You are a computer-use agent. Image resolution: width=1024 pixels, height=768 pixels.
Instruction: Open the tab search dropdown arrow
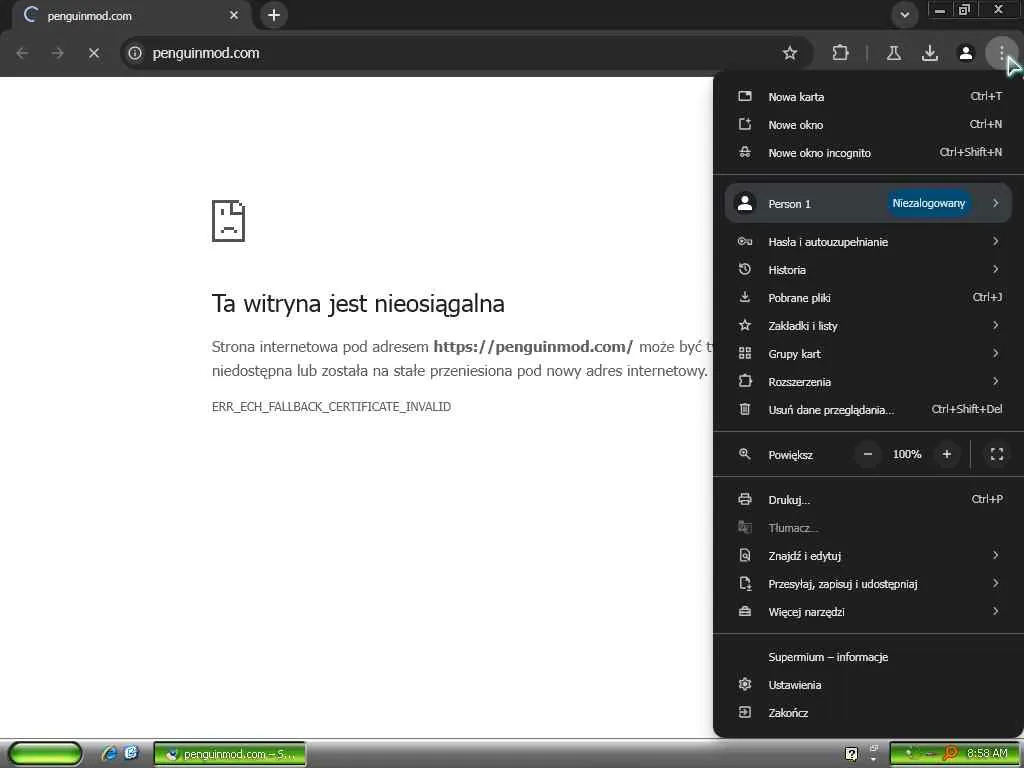click(x=904, y=15)
